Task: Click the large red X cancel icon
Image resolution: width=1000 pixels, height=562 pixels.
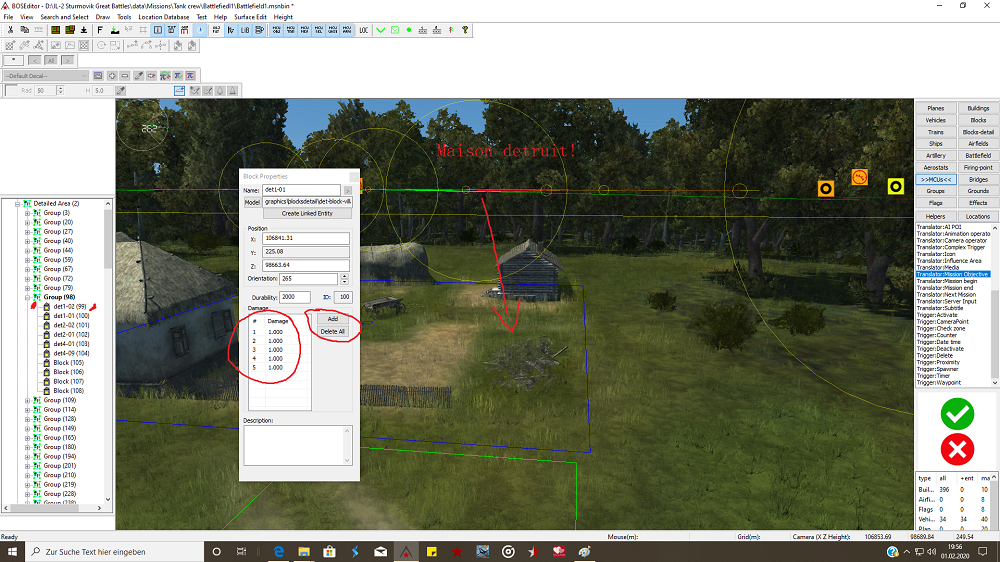Action: (957, 450)
